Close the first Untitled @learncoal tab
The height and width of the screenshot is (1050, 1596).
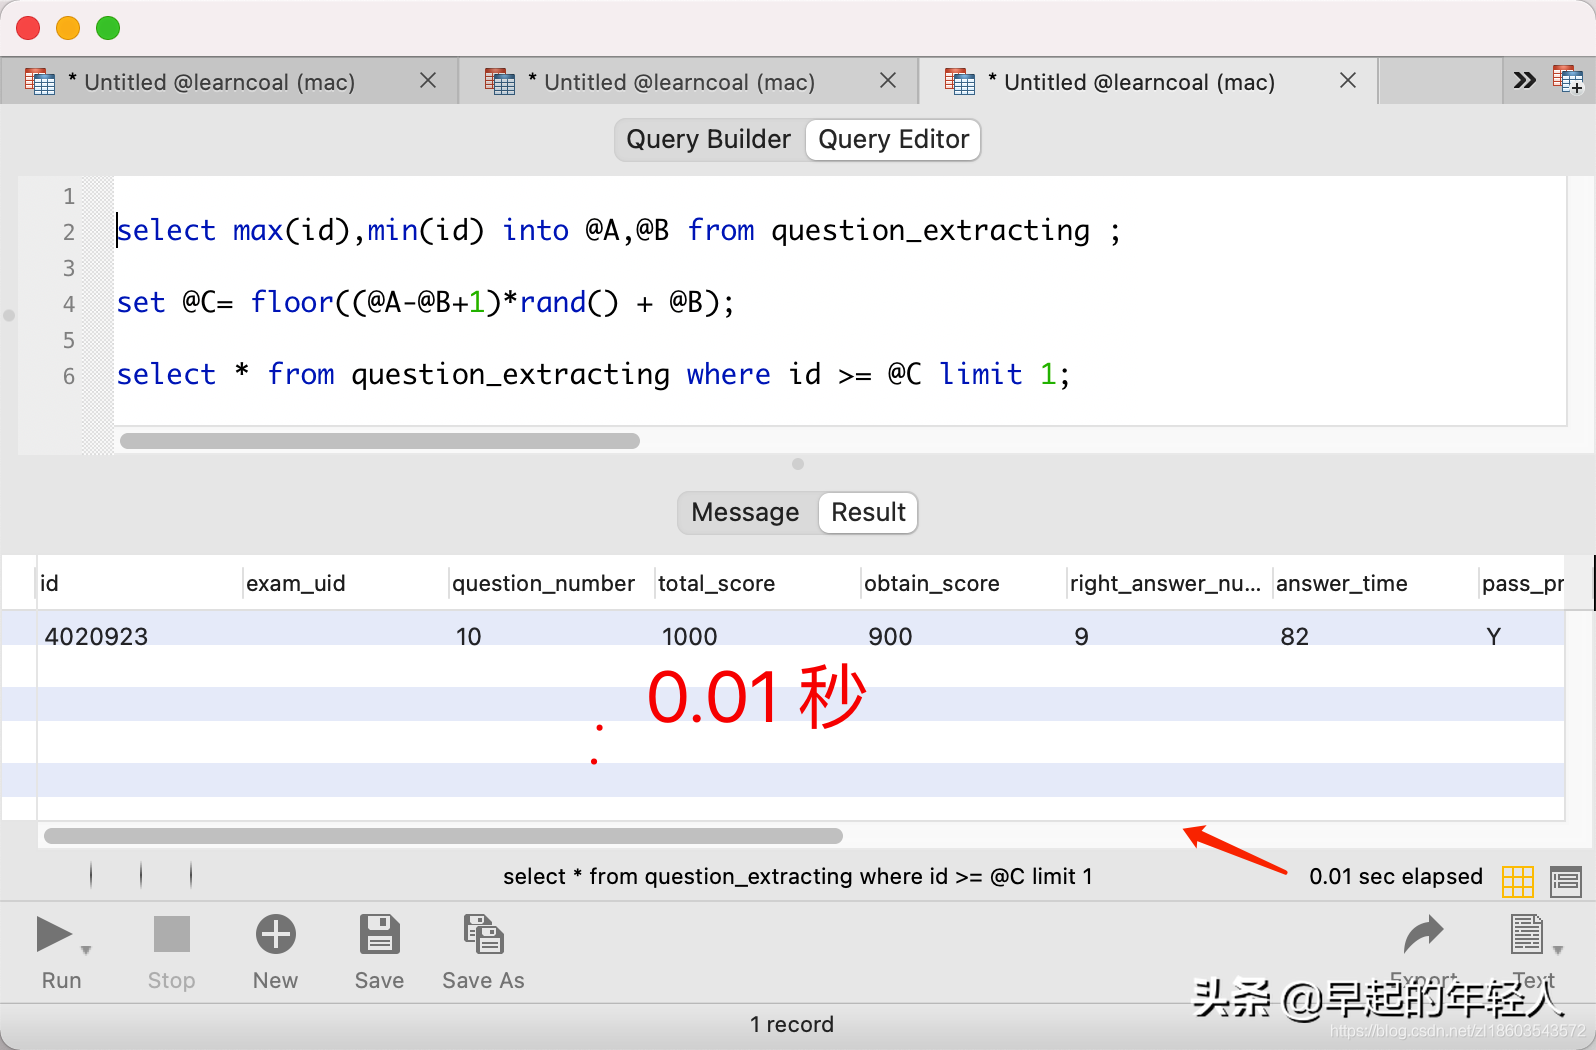click(x=428, y=80)
